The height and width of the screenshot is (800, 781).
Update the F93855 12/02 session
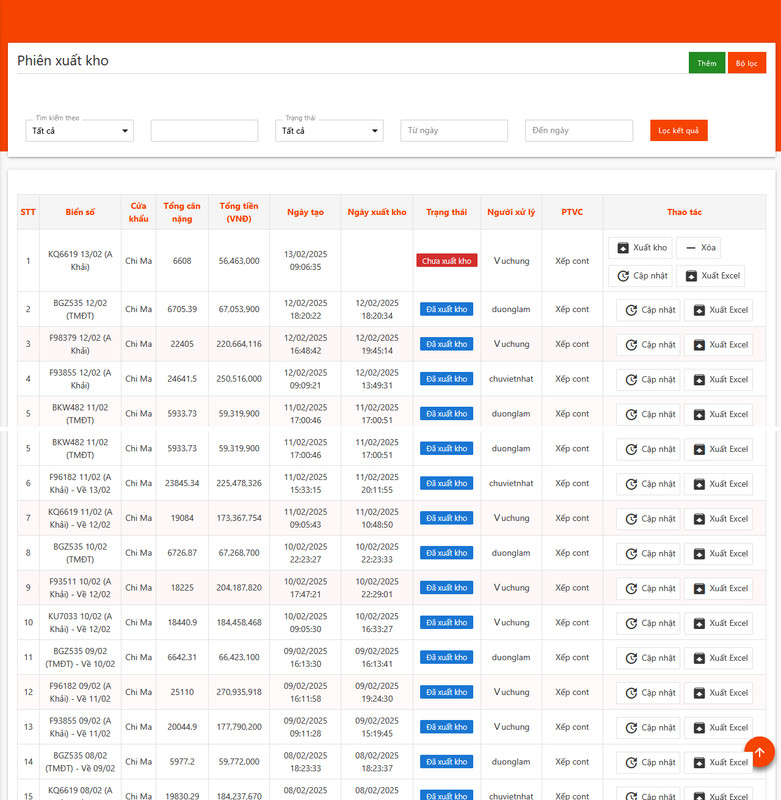click(x=648, y=380)
